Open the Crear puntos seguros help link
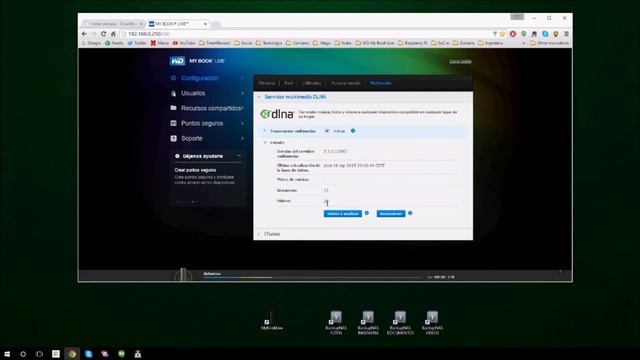The image size is (640, 360). click(195, 170)
